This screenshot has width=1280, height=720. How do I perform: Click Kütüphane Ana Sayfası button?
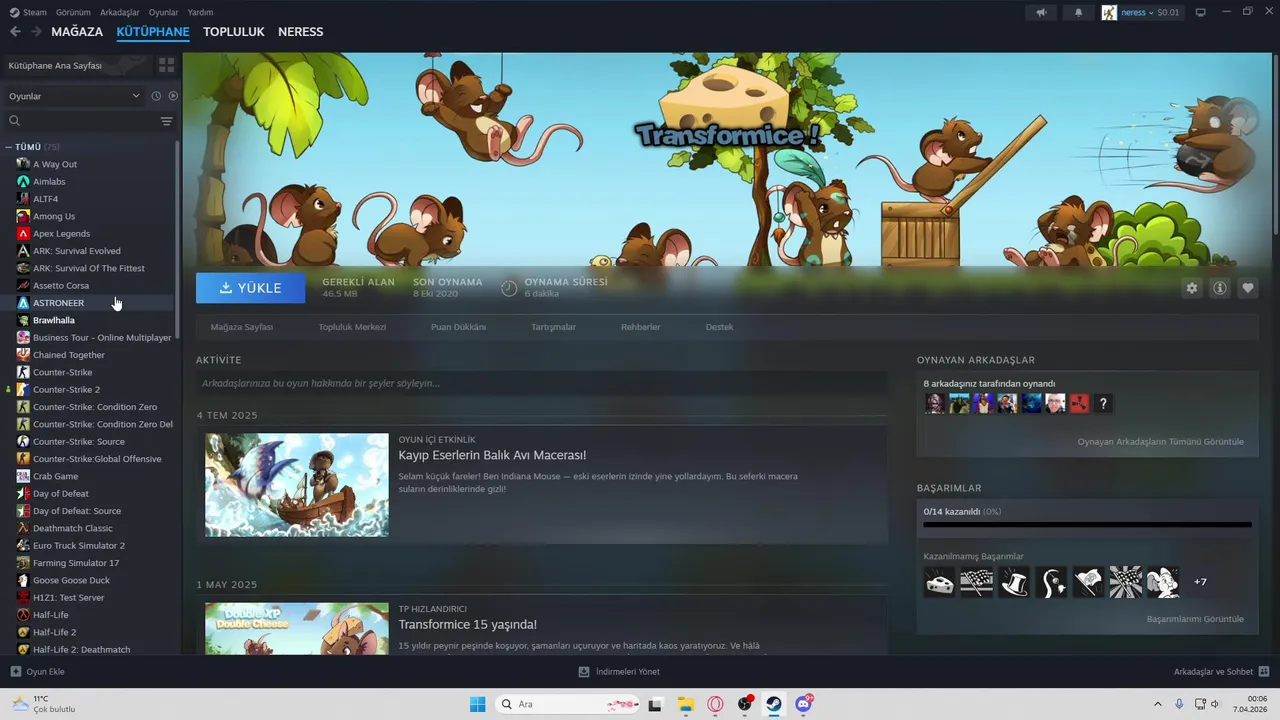tap(76, 65)
